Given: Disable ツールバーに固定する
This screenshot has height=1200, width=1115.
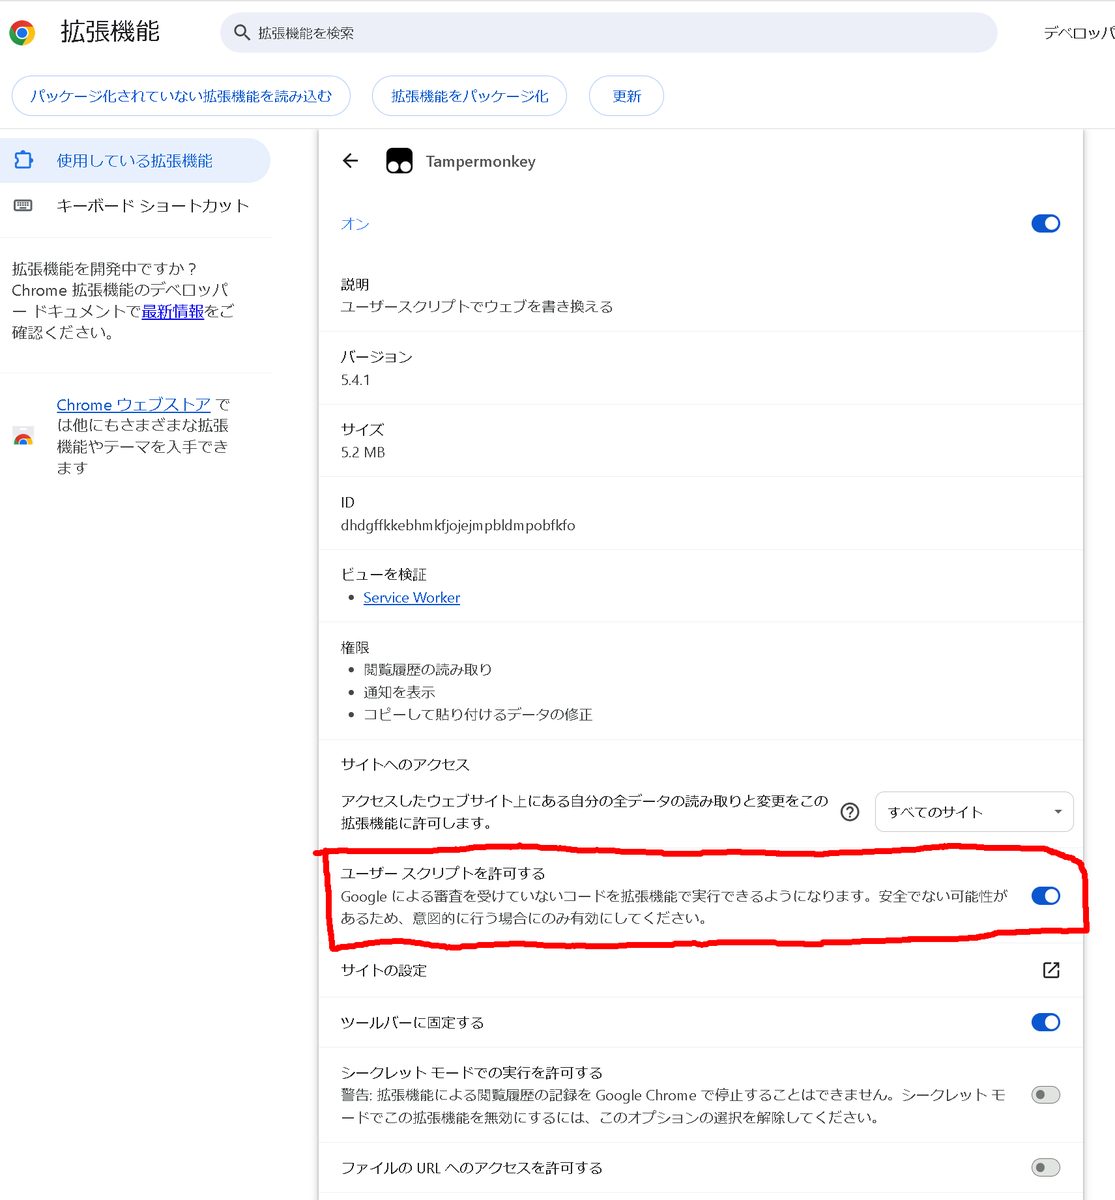Looking at the screenshot, I should [1045, 1022].
